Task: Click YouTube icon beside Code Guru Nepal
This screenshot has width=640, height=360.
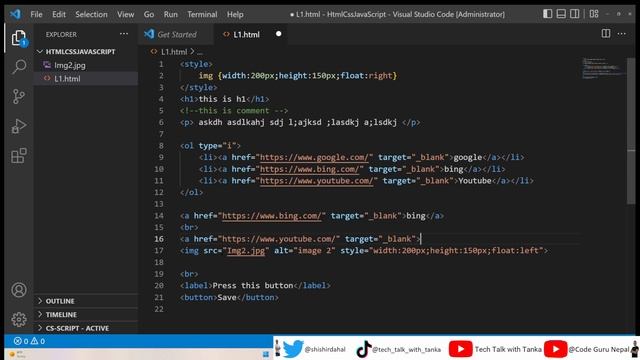Action: click(x=555, y=349)
